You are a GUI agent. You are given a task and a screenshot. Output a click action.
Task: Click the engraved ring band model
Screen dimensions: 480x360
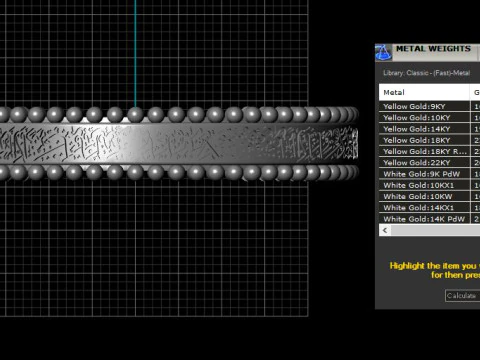coord(179,144)
